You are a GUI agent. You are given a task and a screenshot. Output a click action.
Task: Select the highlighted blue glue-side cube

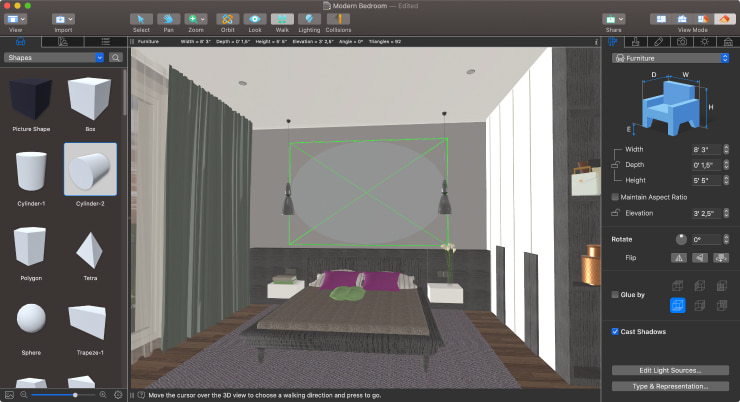tap(678, 305)
